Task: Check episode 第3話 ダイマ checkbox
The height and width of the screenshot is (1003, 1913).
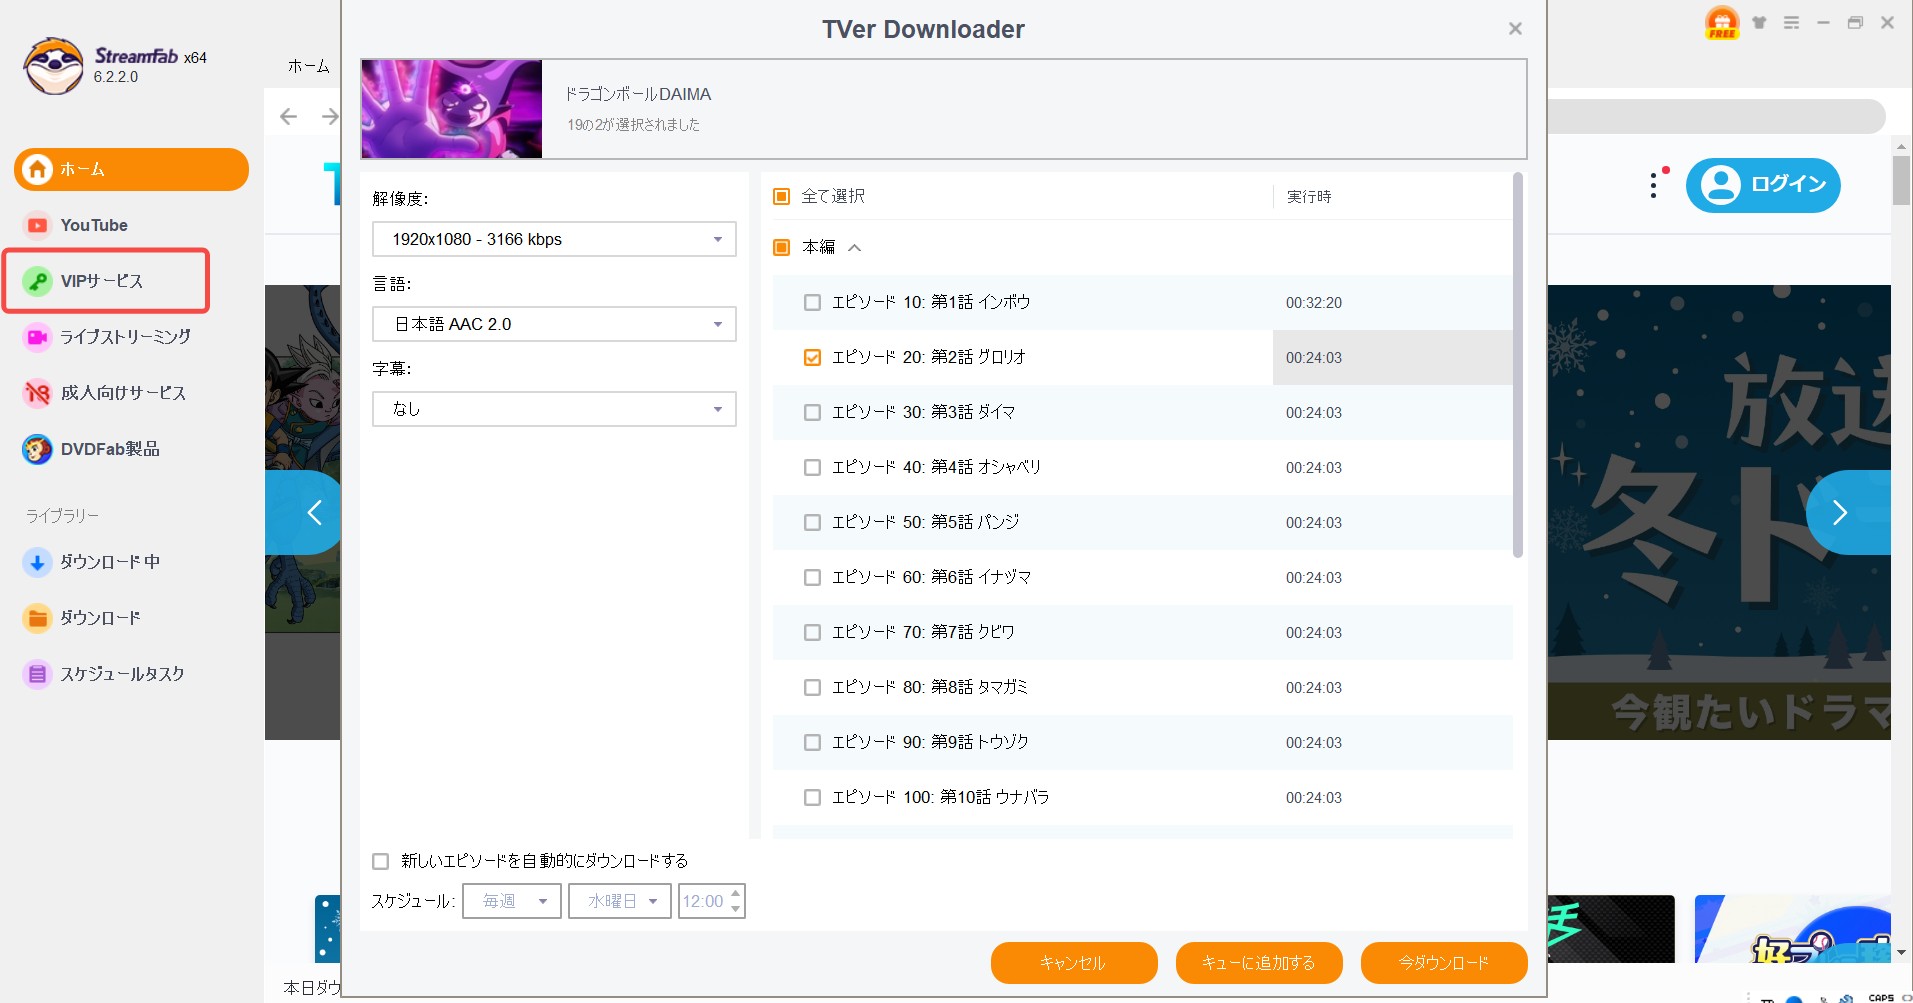Action: tap(812, 412)
